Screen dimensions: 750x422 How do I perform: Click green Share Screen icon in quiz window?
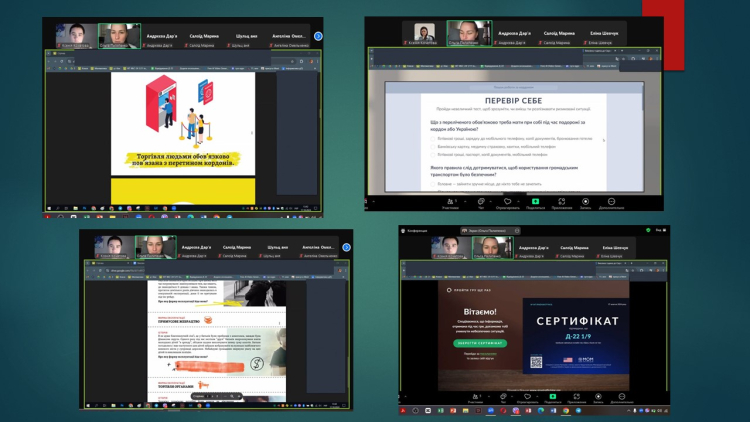point(535,202)
